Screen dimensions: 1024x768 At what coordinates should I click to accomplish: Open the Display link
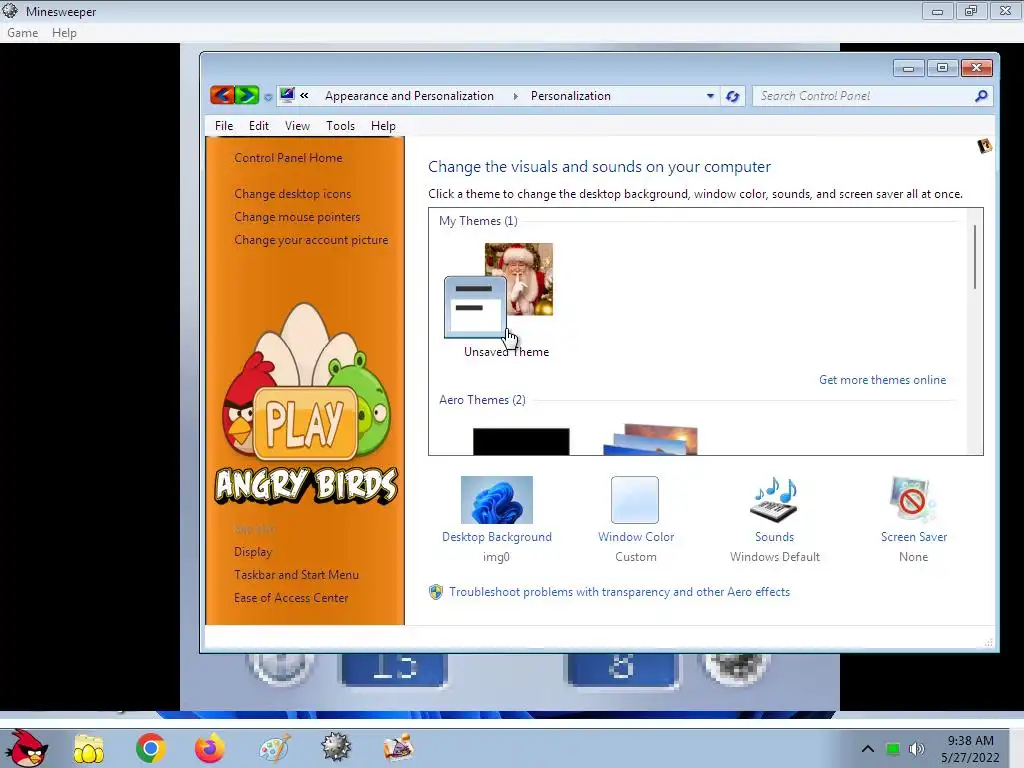point(253,551)
